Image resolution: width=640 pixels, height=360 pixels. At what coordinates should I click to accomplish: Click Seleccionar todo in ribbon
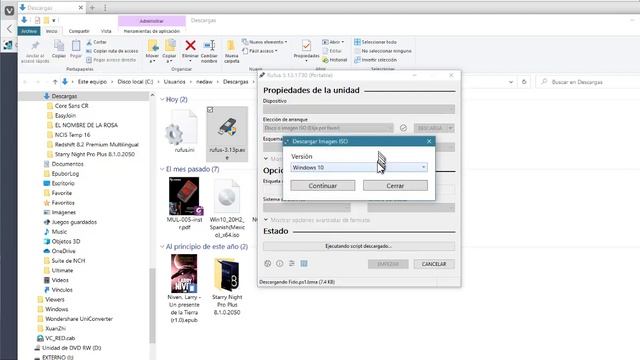(x=376, y=42)
